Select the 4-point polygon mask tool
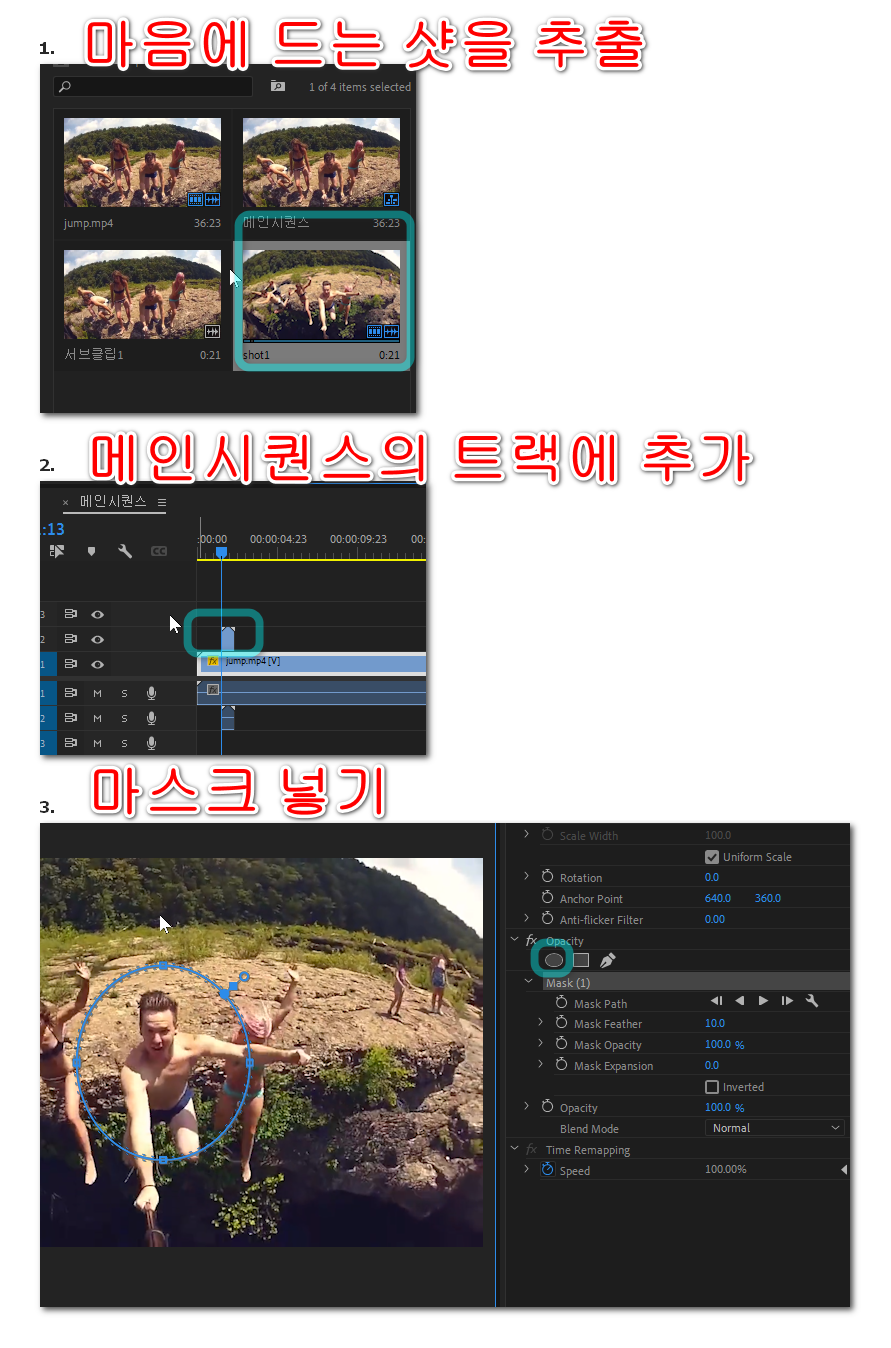The height and width of the screenshot is (1348, 891). point(581,960)
